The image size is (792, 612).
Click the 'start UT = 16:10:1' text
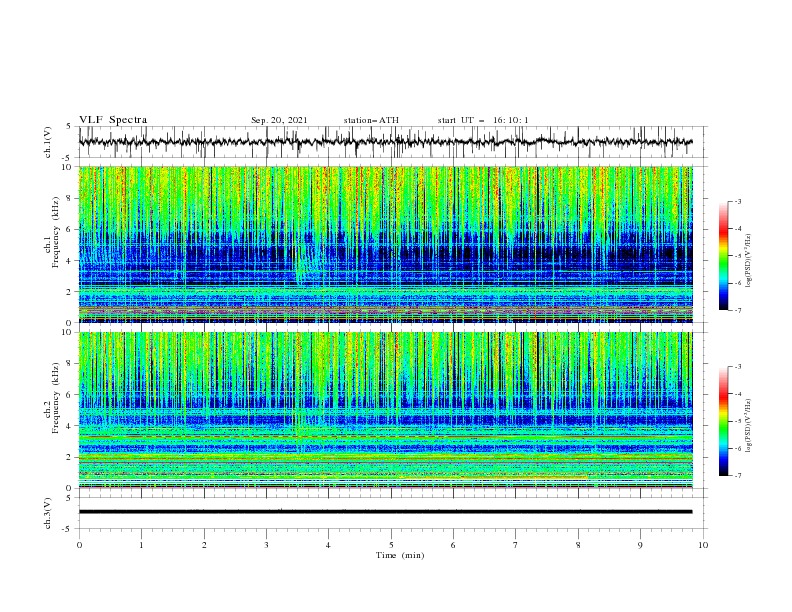pyautogui.click(x=483, y=120)
